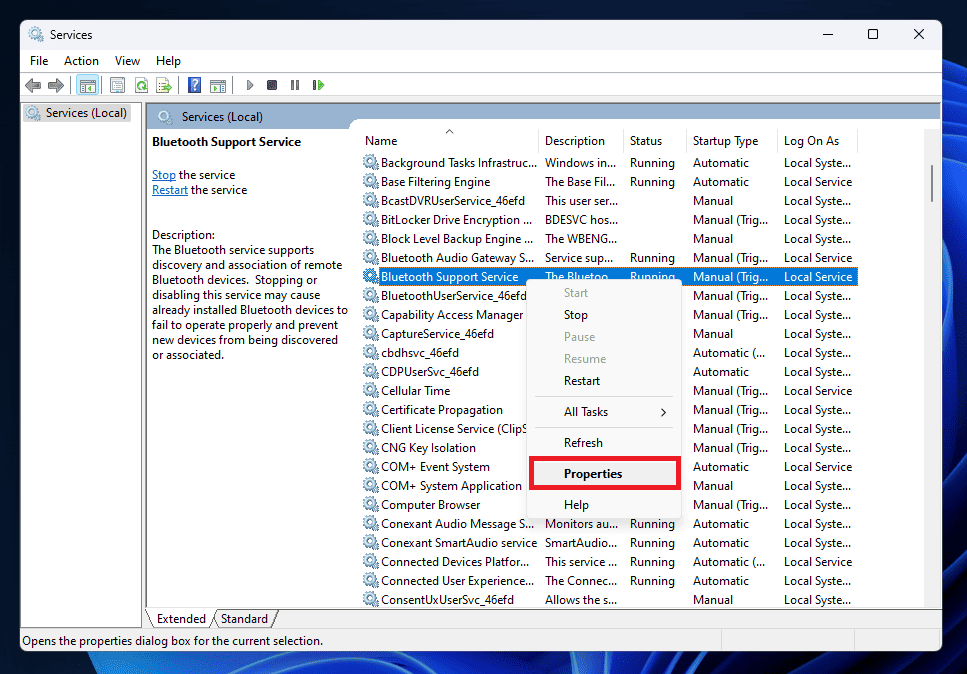The width and height of the screenshot is (967, 674).
Task: Select the Connected Devices Platform row
Action: click(609, 562)
